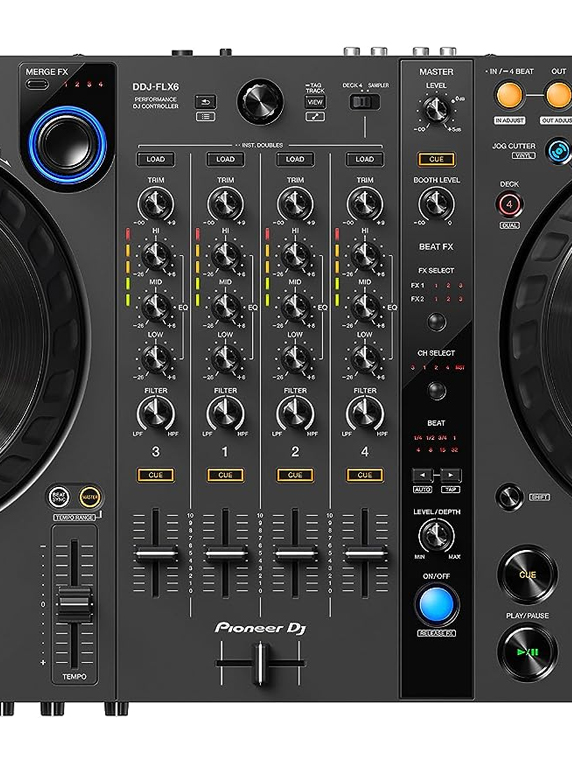The width and height of the screenshot is (572, 764).
Task: Click the blue Jog Cutter button
Action: click(x=558, y=151)
